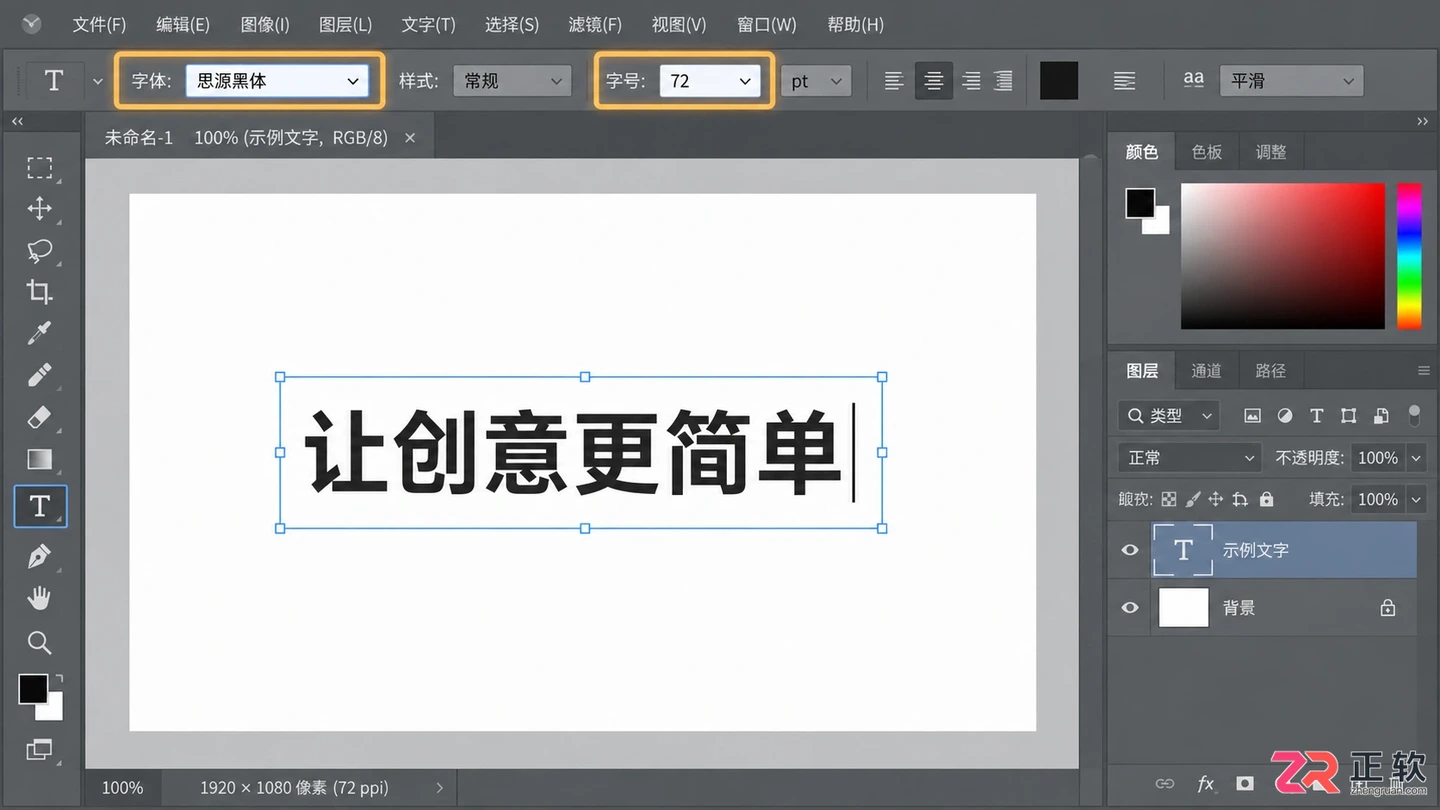This screenshot has height=810, width=1440.
Task: Open the 图层(L) menu
Action: pyautogui.click(x=345, y=24)
